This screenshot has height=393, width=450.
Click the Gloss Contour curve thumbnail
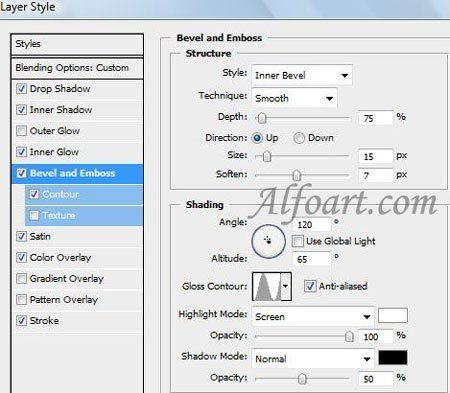point(267,286)
